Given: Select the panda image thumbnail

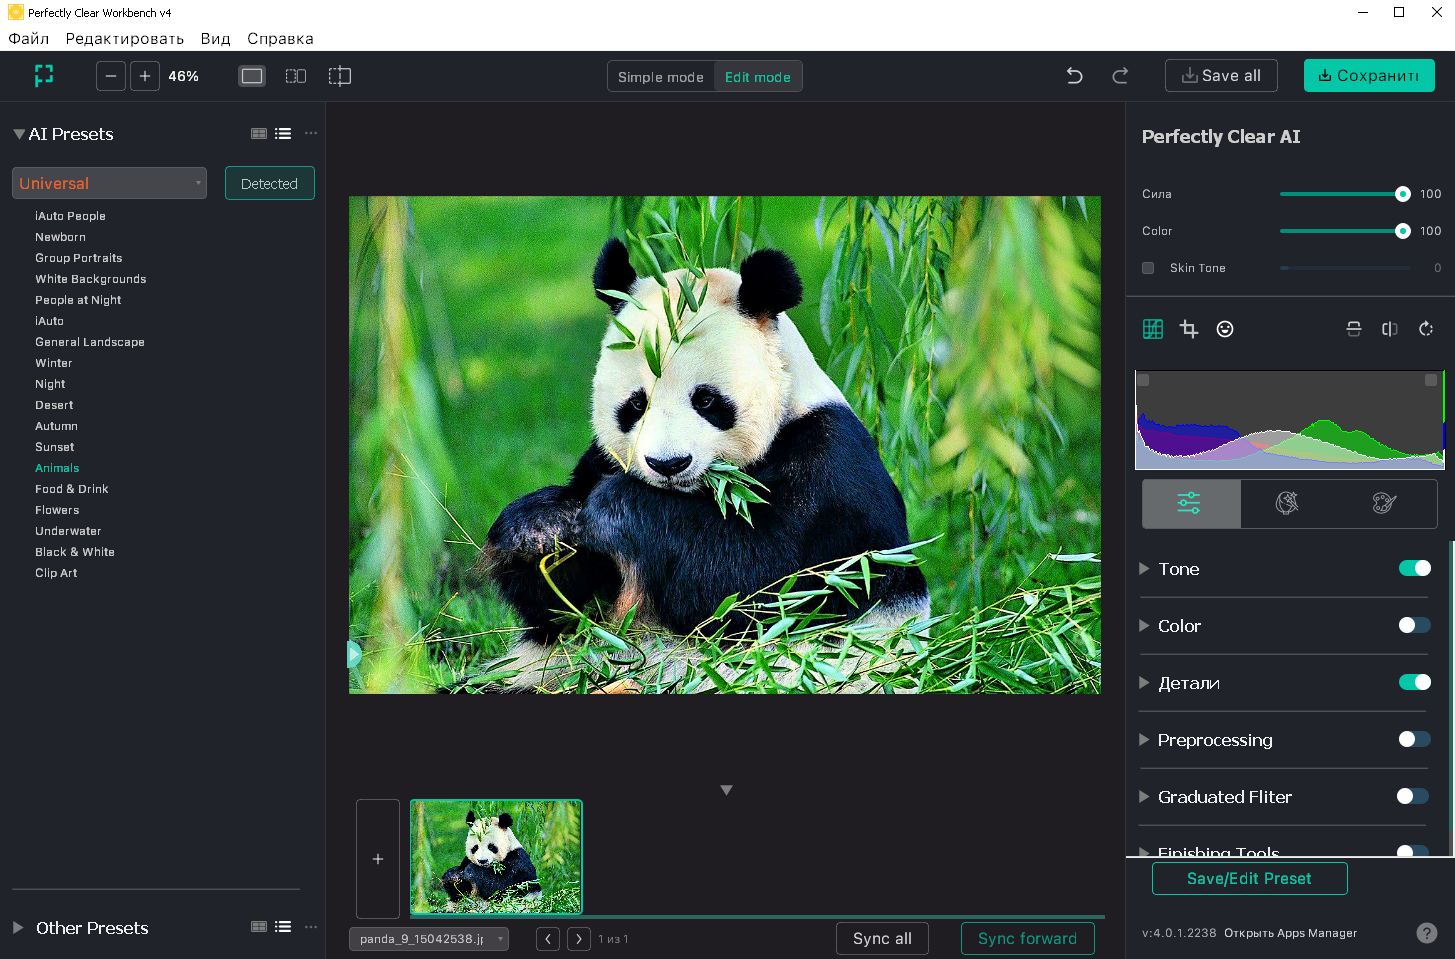Looking at the screenshot, I should 496,856.
